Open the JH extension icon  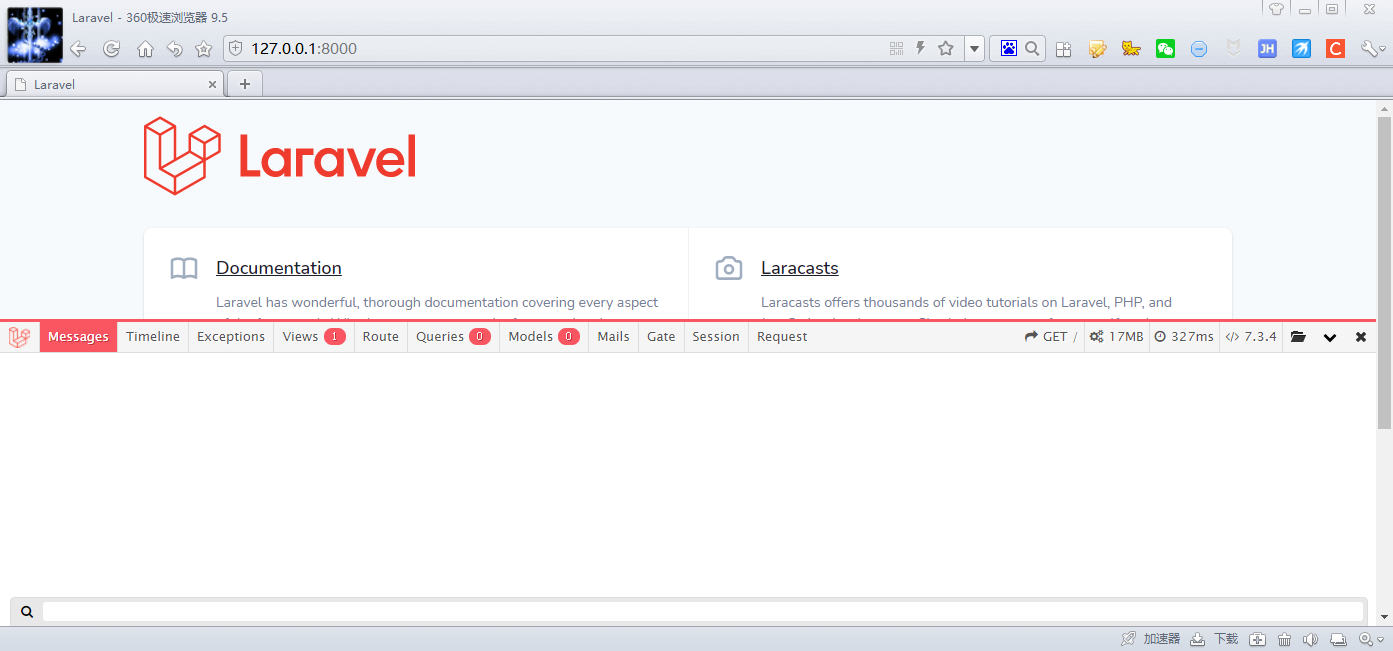(1267, 48)
